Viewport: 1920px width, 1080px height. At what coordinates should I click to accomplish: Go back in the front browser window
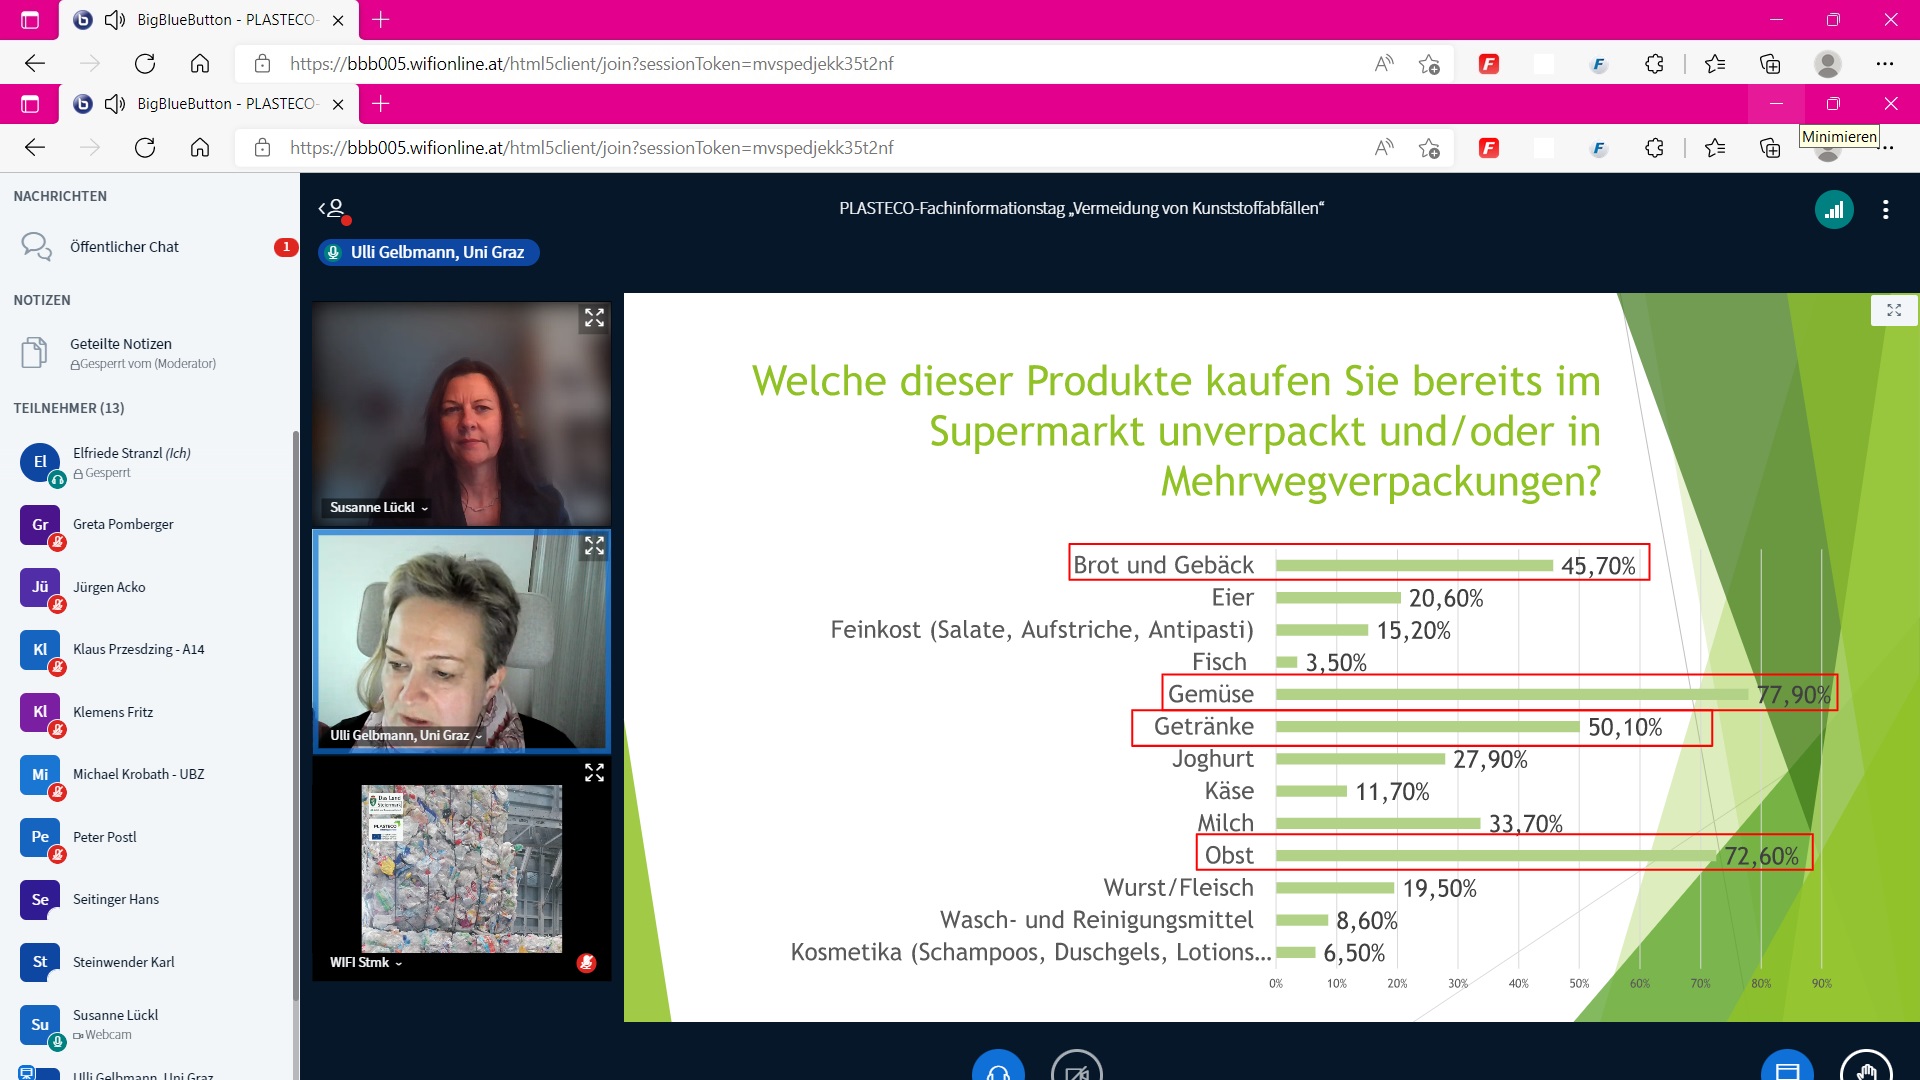(35, 148)
